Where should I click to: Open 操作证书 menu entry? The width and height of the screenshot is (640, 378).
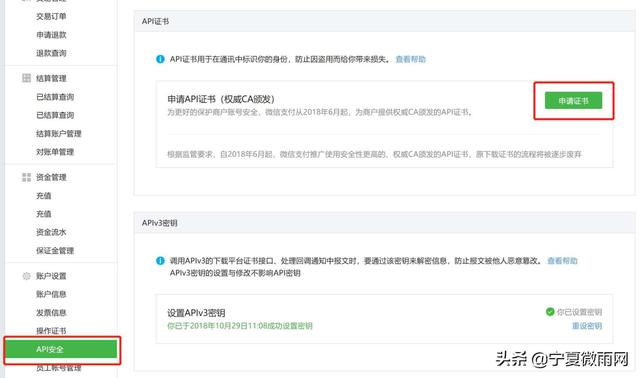pos(51,331)
